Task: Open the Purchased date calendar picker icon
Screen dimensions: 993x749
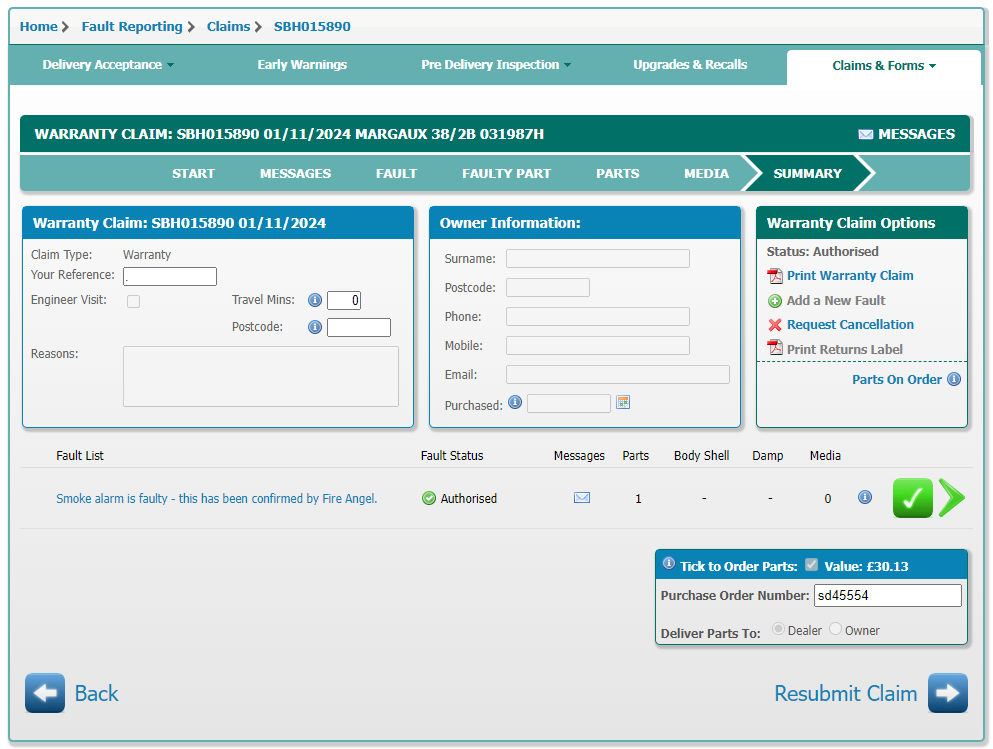Action: coord(623,403)
